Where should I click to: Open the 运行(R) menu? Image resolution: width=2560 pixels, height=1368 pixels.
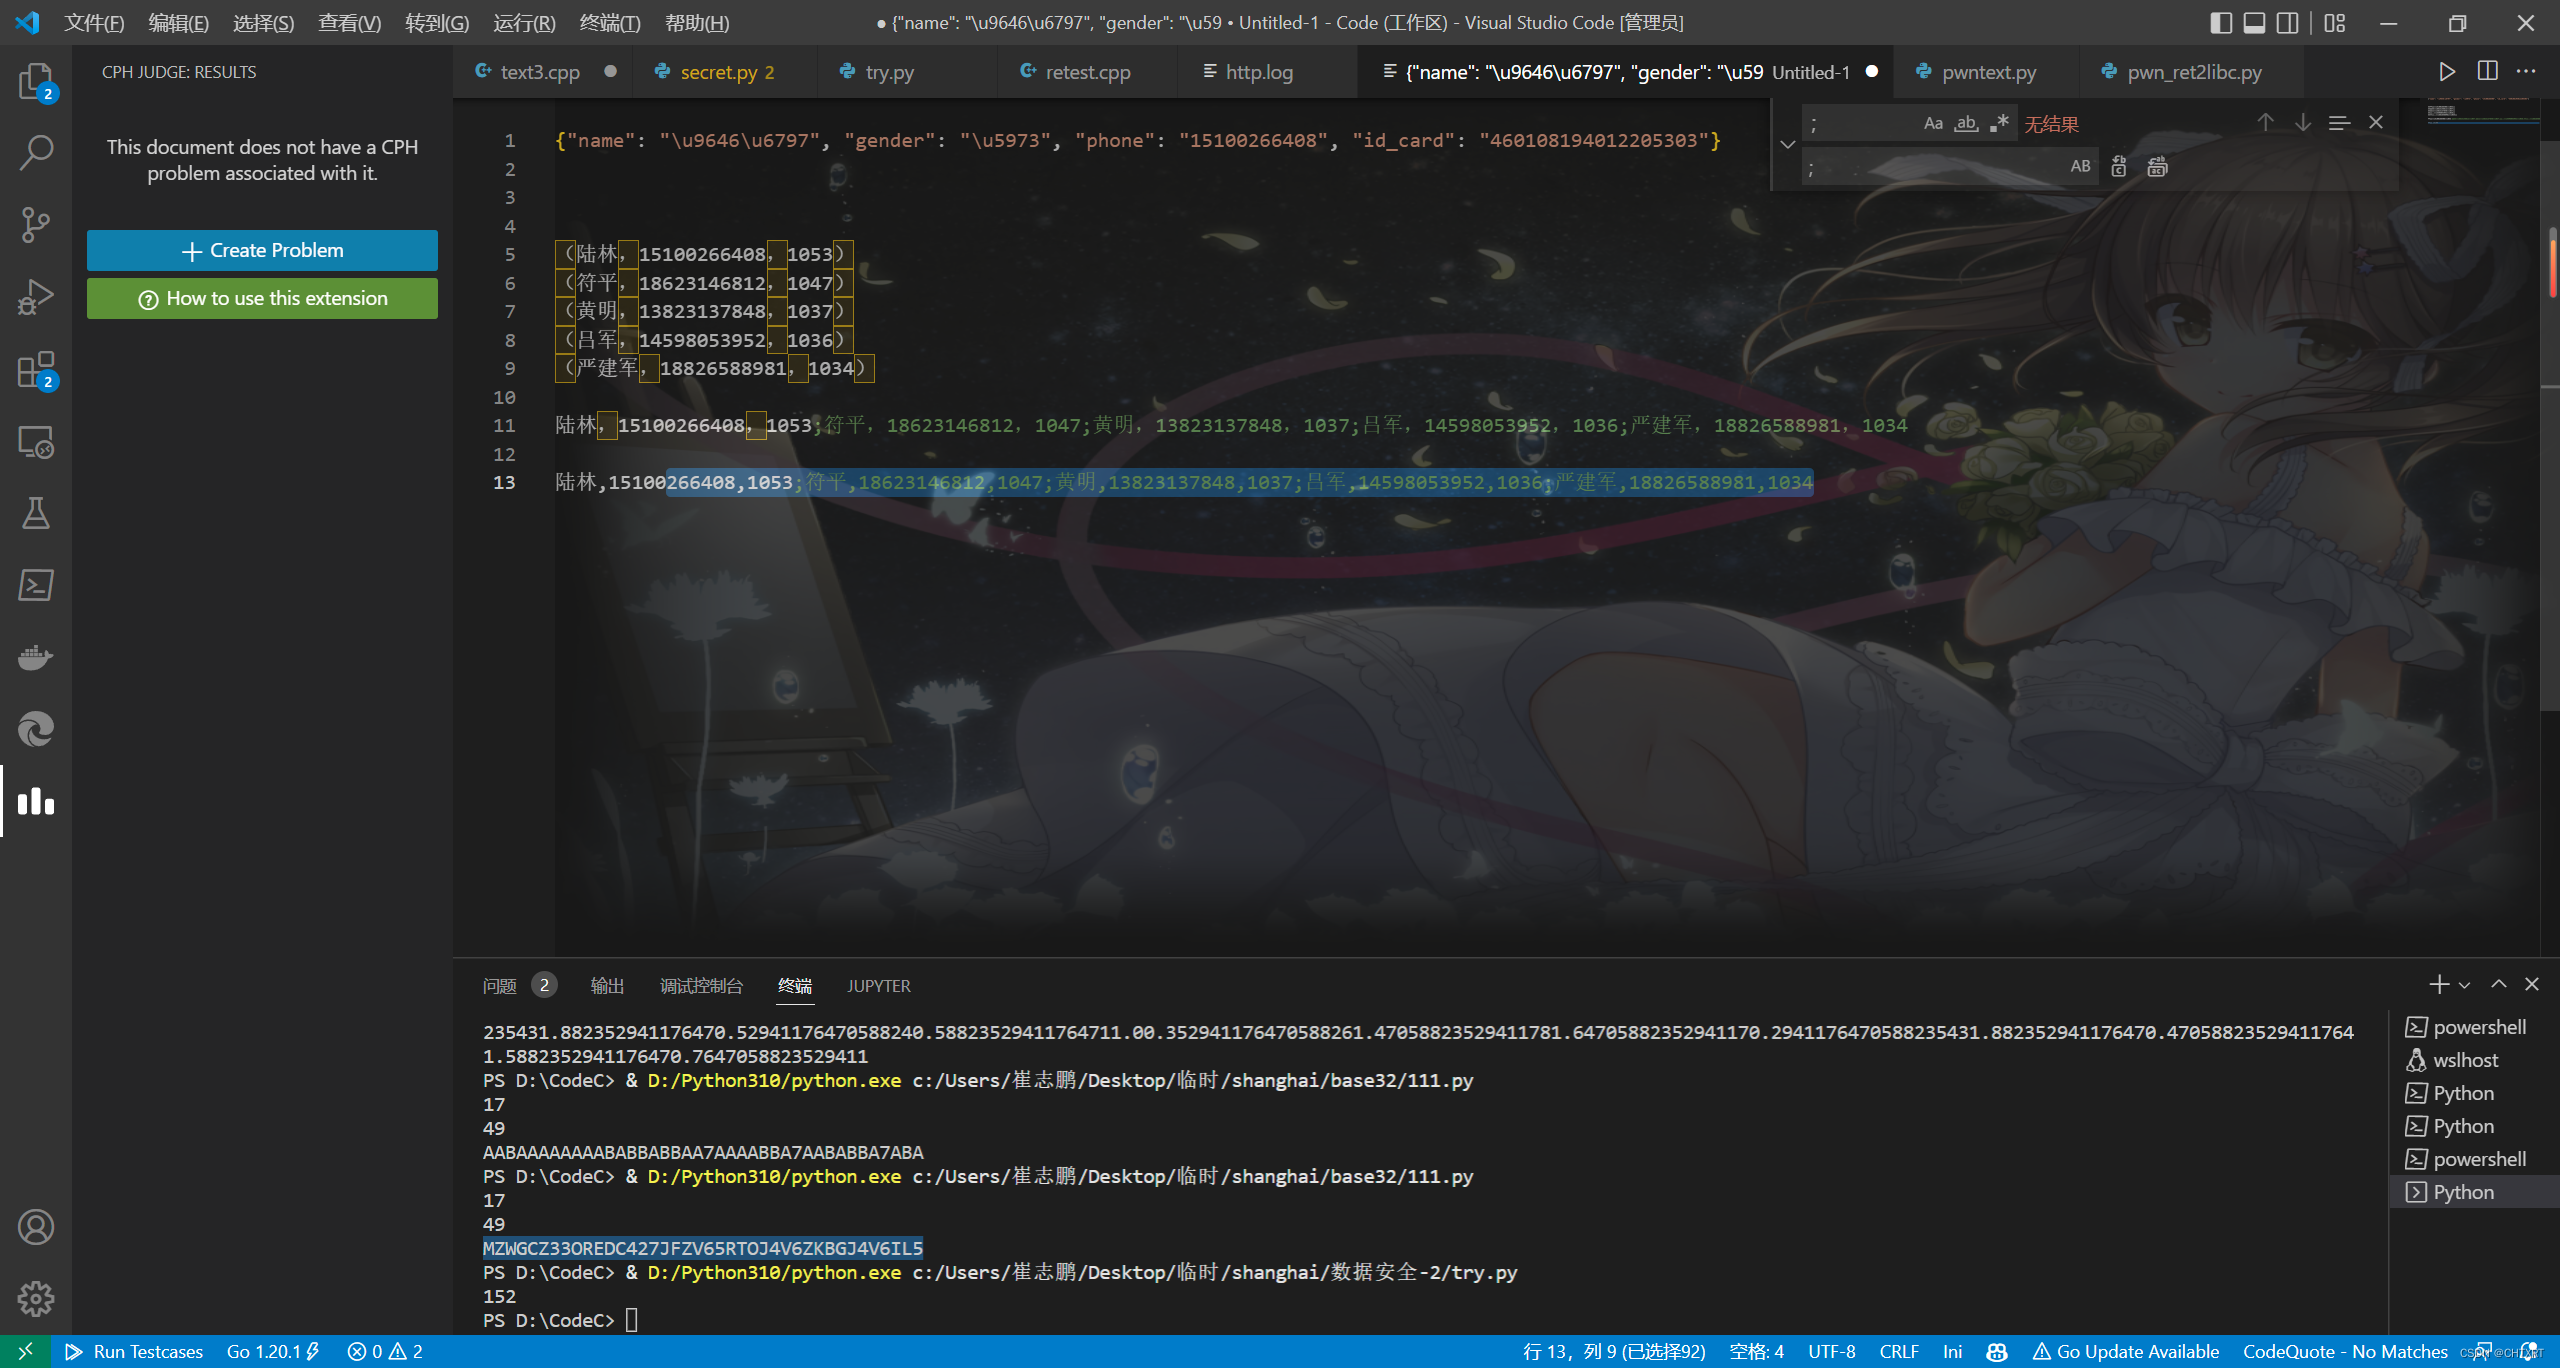point(524,22)
